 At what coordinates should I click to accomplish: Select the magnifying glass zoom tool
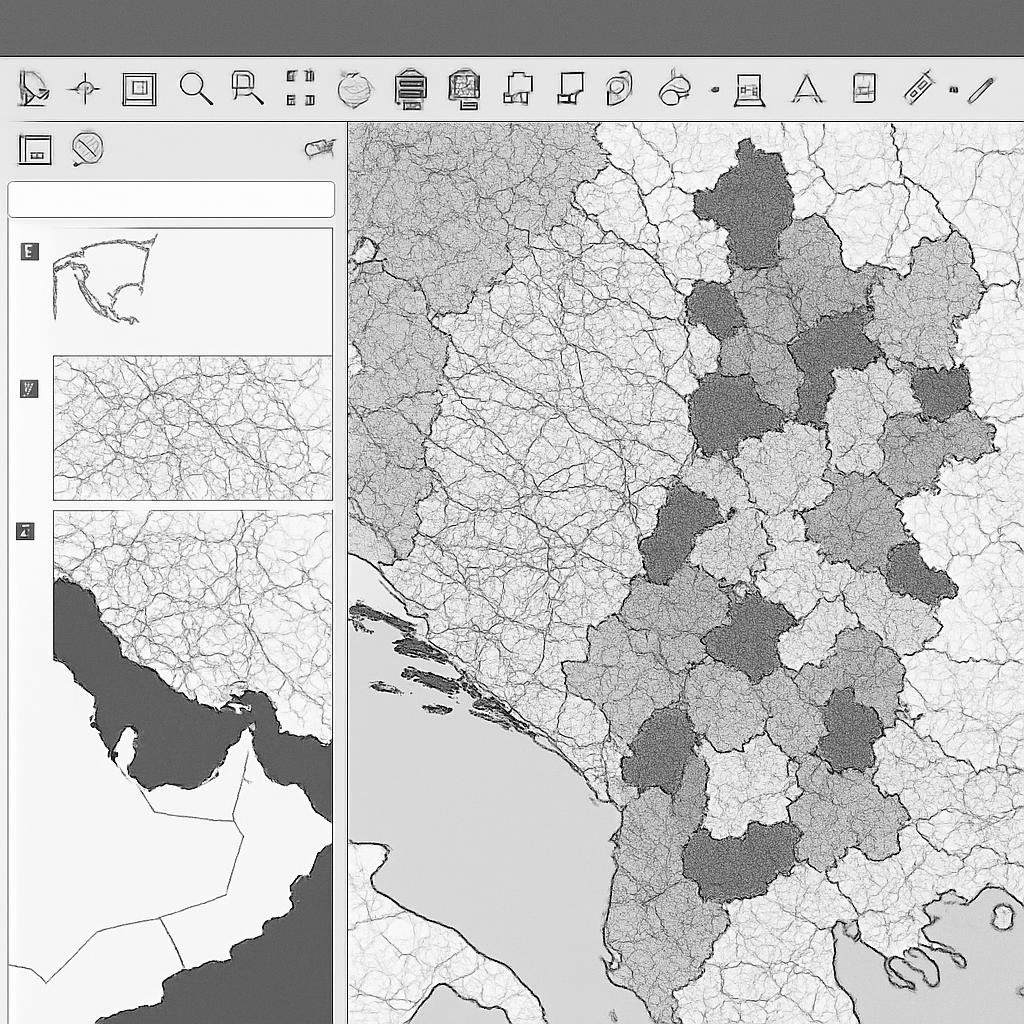pos(196,89)
